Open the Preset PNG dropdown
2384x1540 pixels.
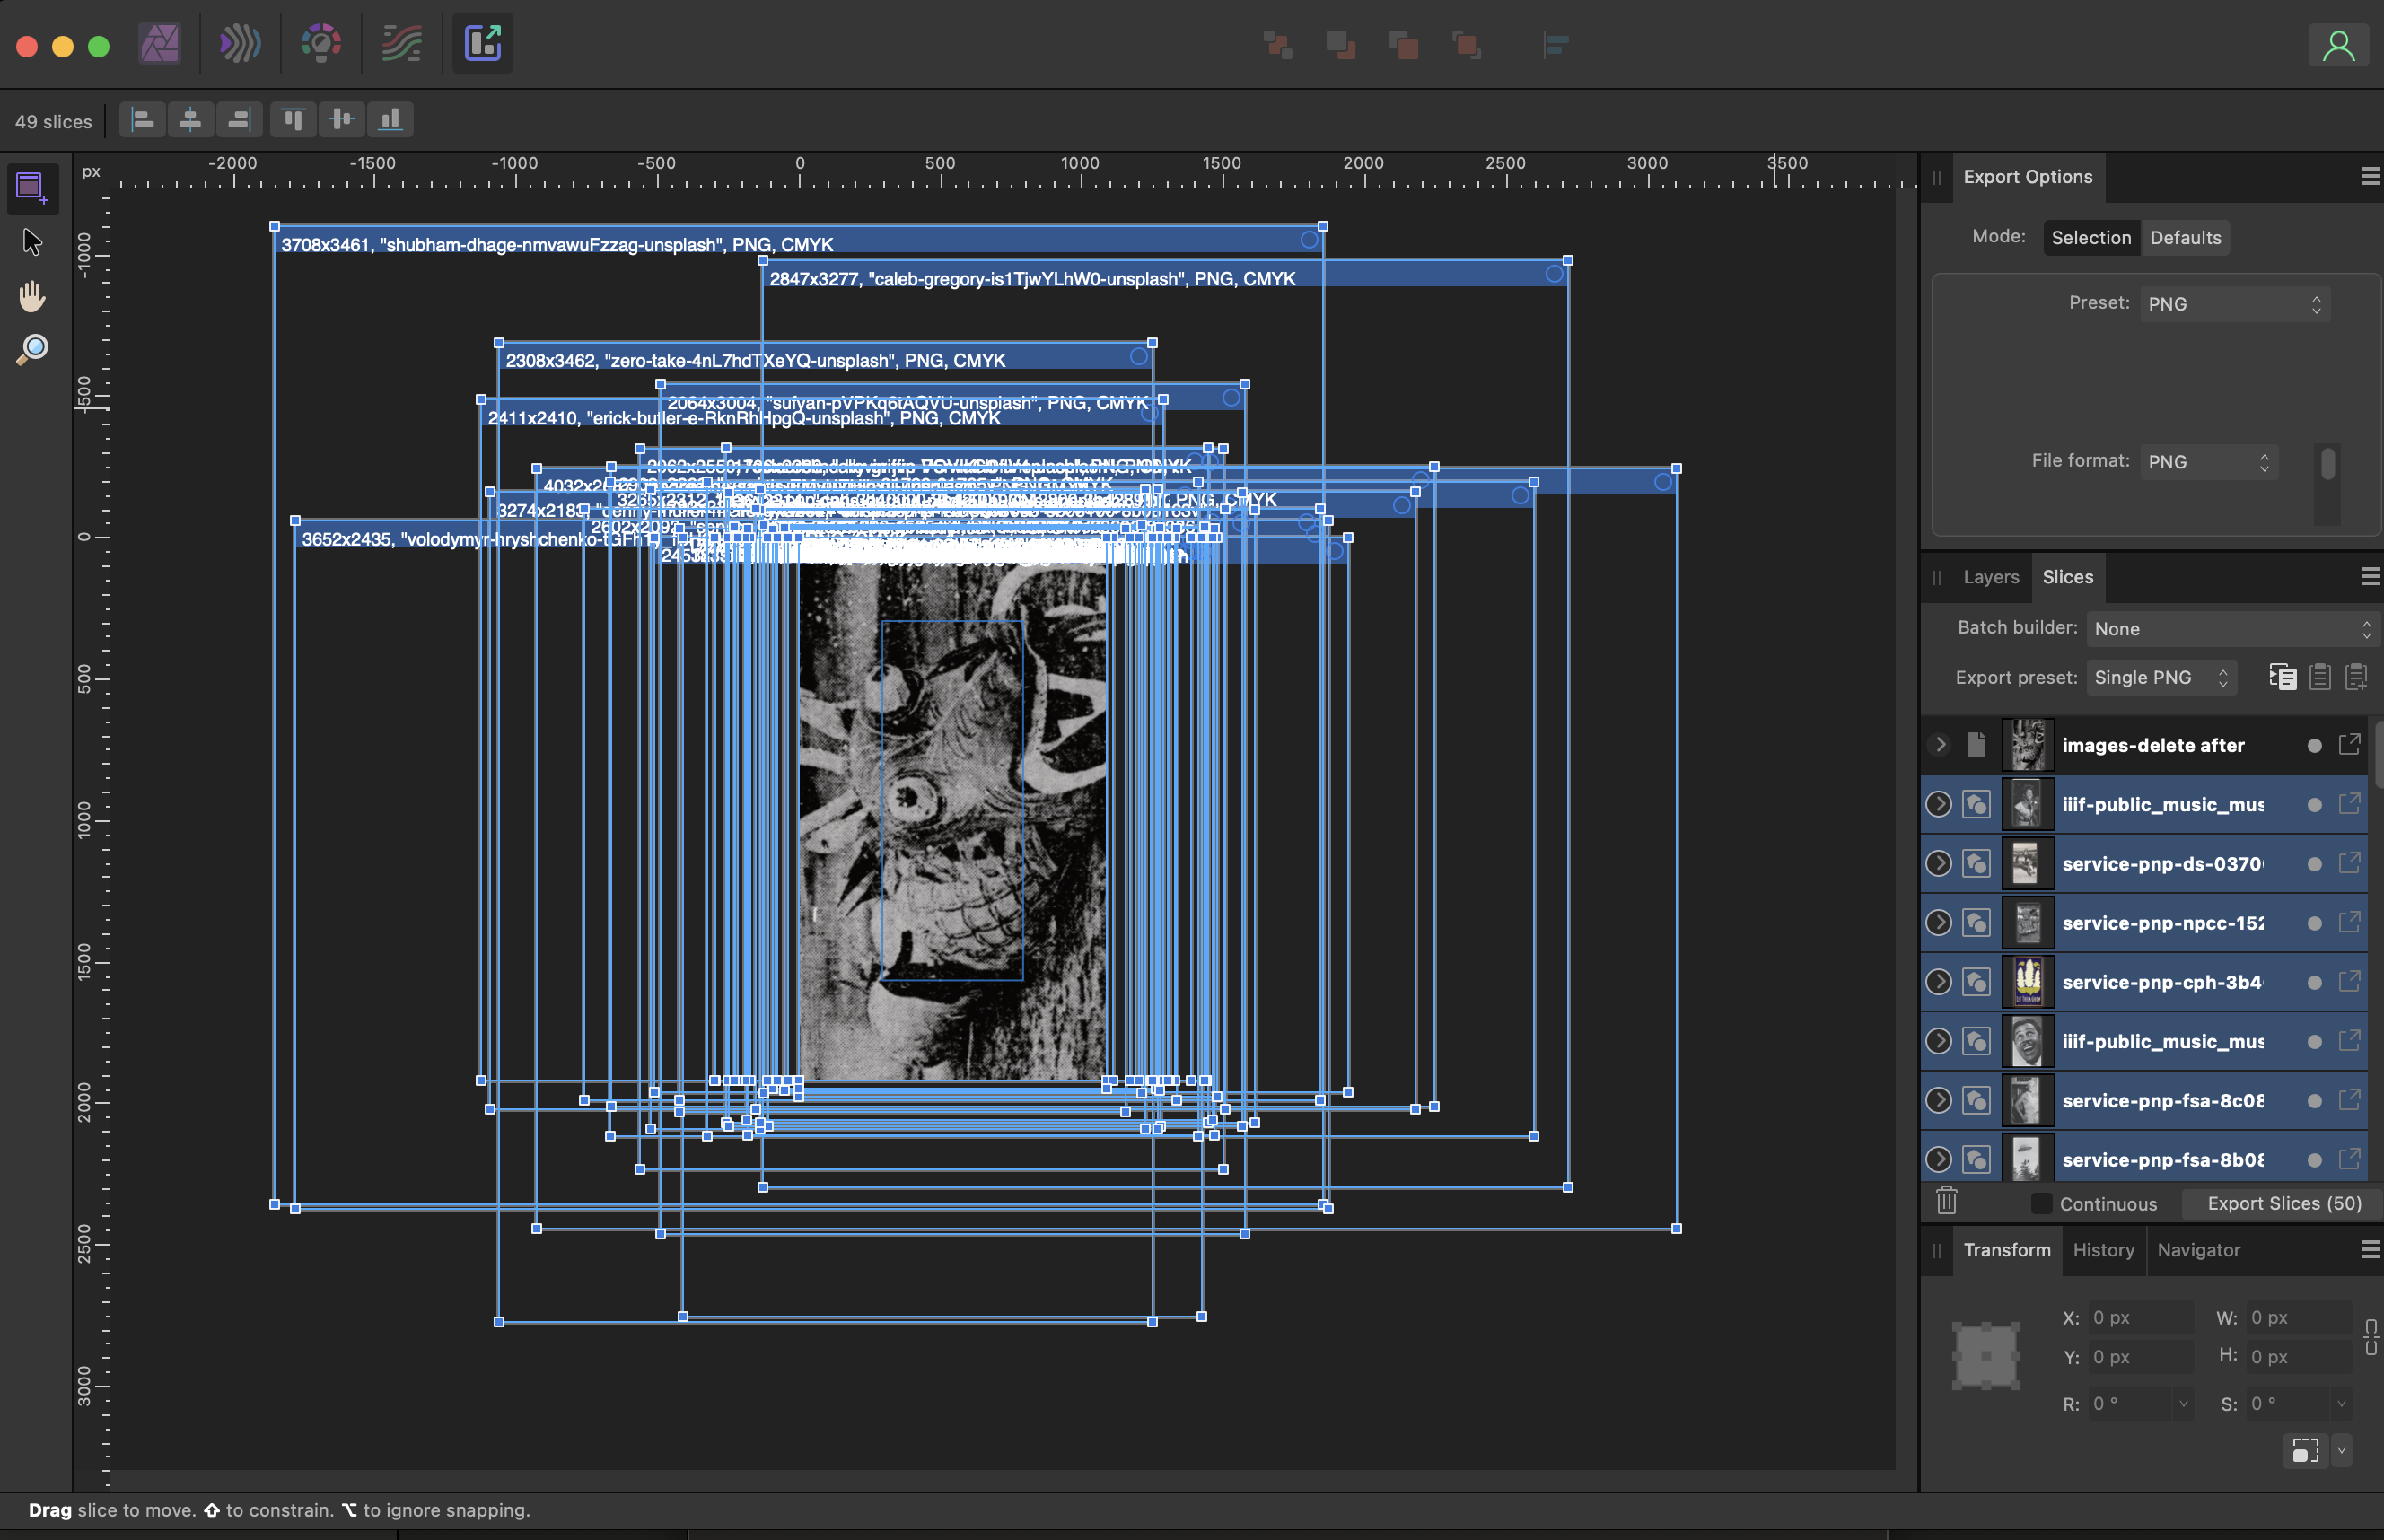2235,303
